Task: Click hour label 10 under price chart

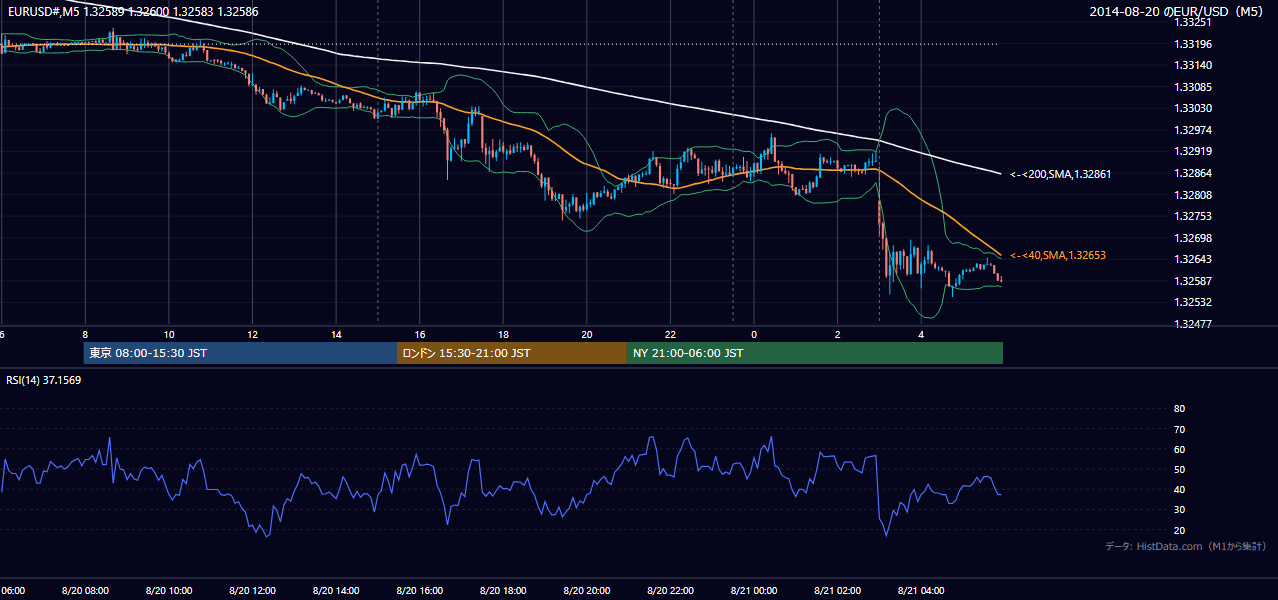Action: coord(168,335)
